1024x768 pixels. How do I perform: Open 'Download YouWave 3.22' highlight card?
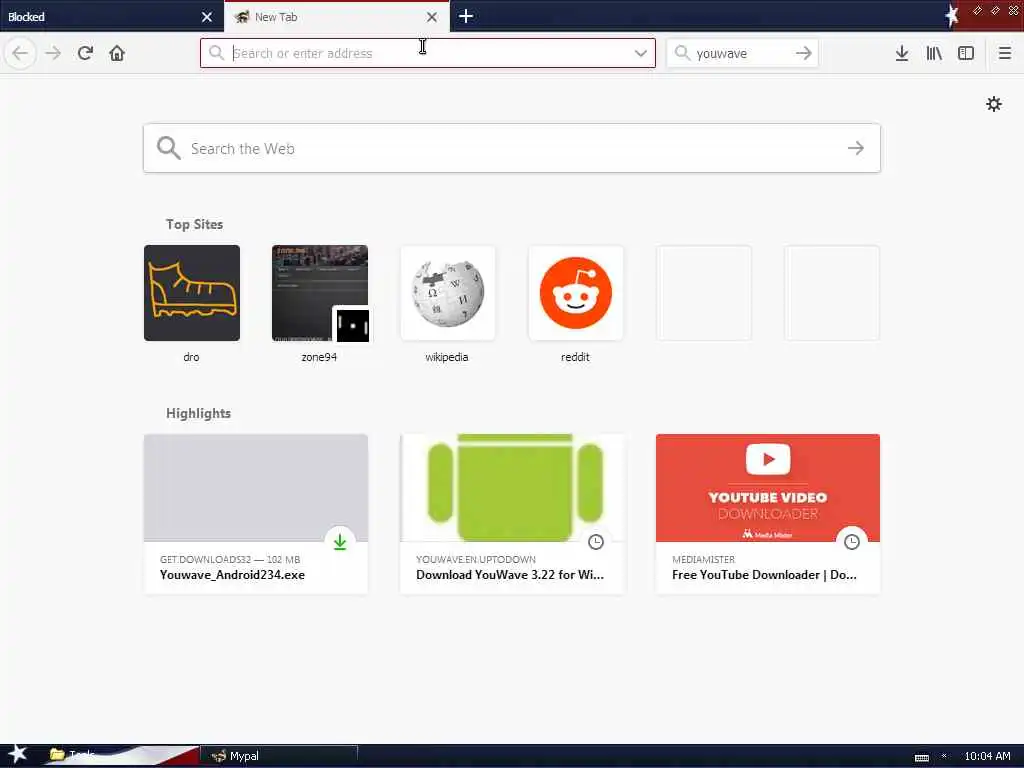tap(512, 514)
